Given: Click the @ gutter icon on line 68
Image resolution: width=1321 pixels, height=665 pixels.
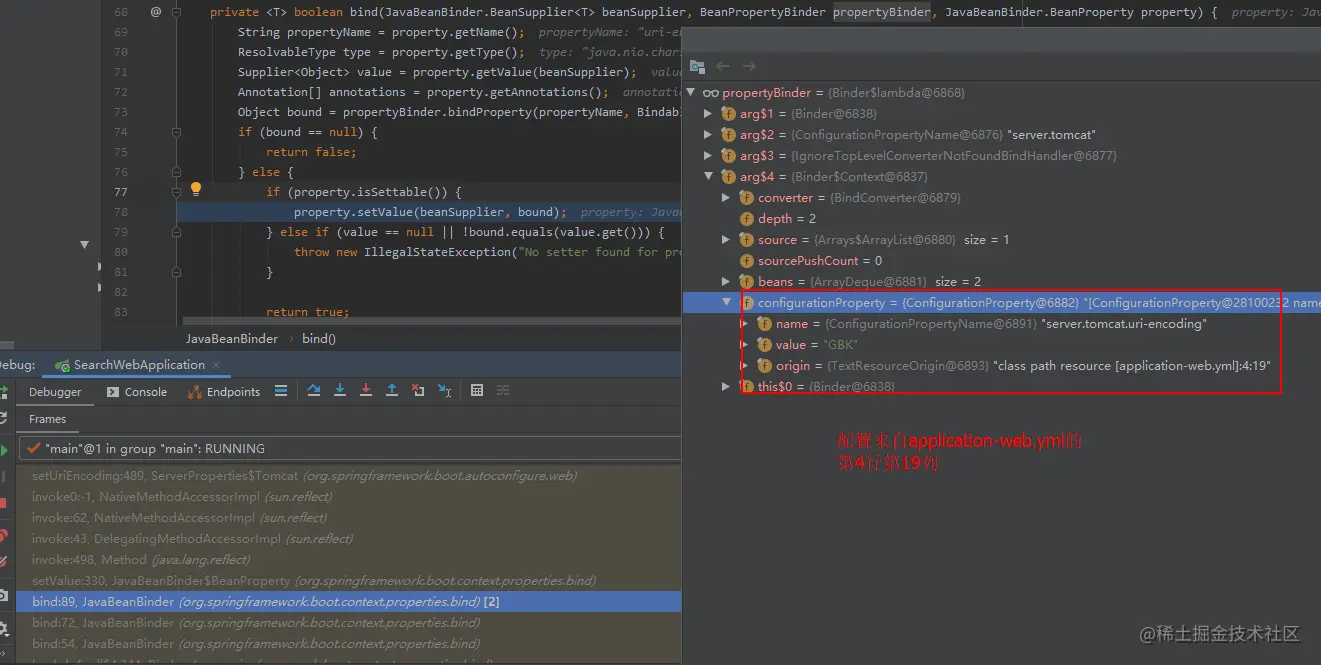Looking at the screenshot, I should click(156, 12).
